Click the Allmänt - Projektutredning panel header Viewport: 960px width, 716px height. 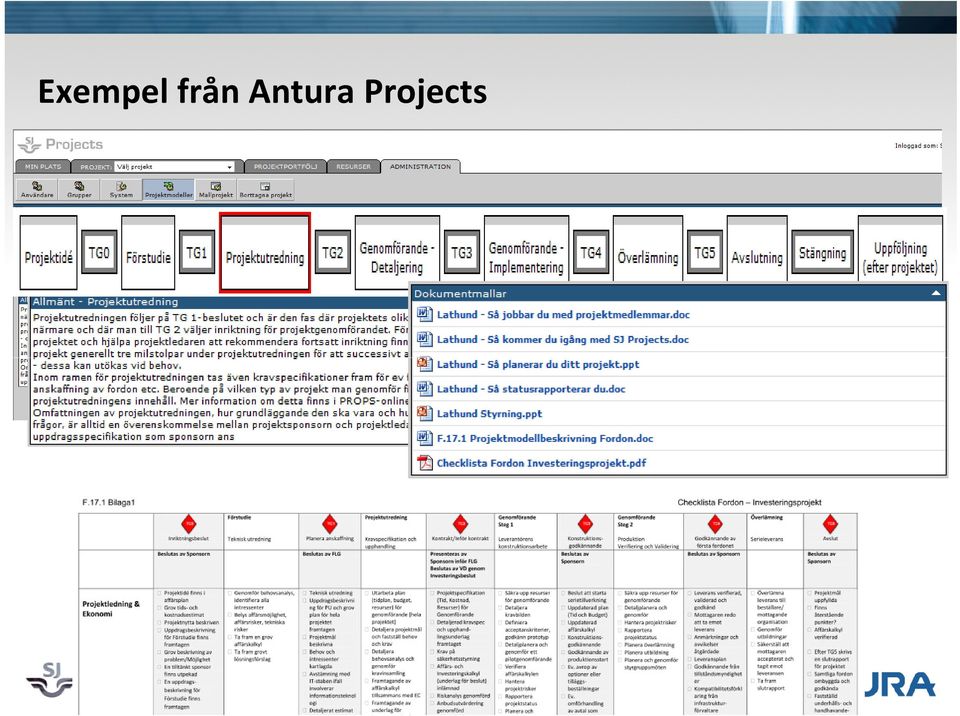tap(219, 301)
